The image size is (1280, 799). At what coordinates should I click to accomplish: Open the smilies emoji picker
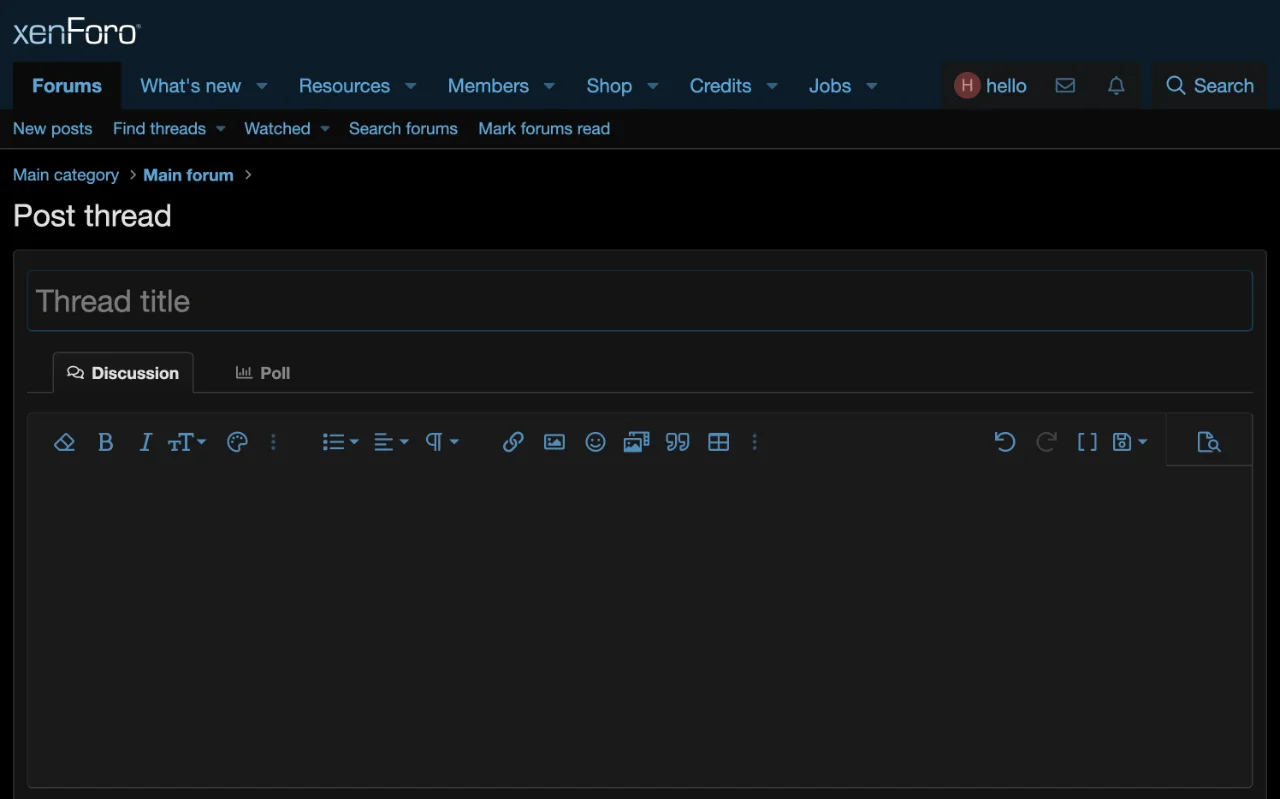pos(595,442)
